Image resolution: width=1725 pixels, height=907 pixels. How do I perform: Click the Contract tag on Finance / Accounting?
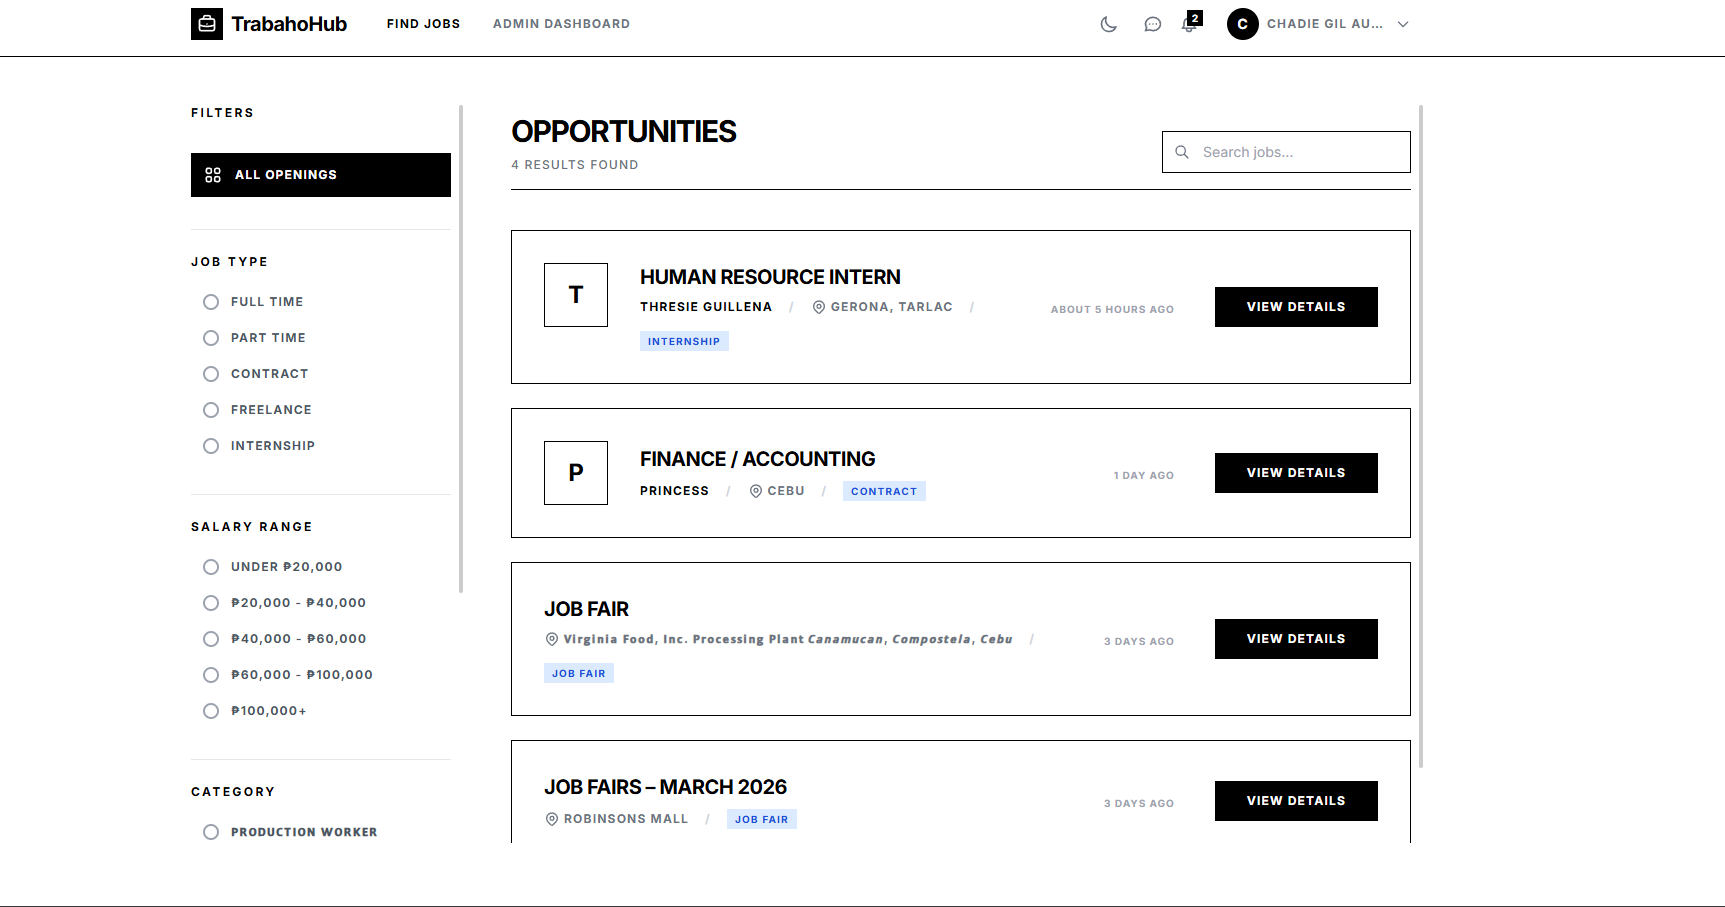pyautogui.click(x=884, y=490)
